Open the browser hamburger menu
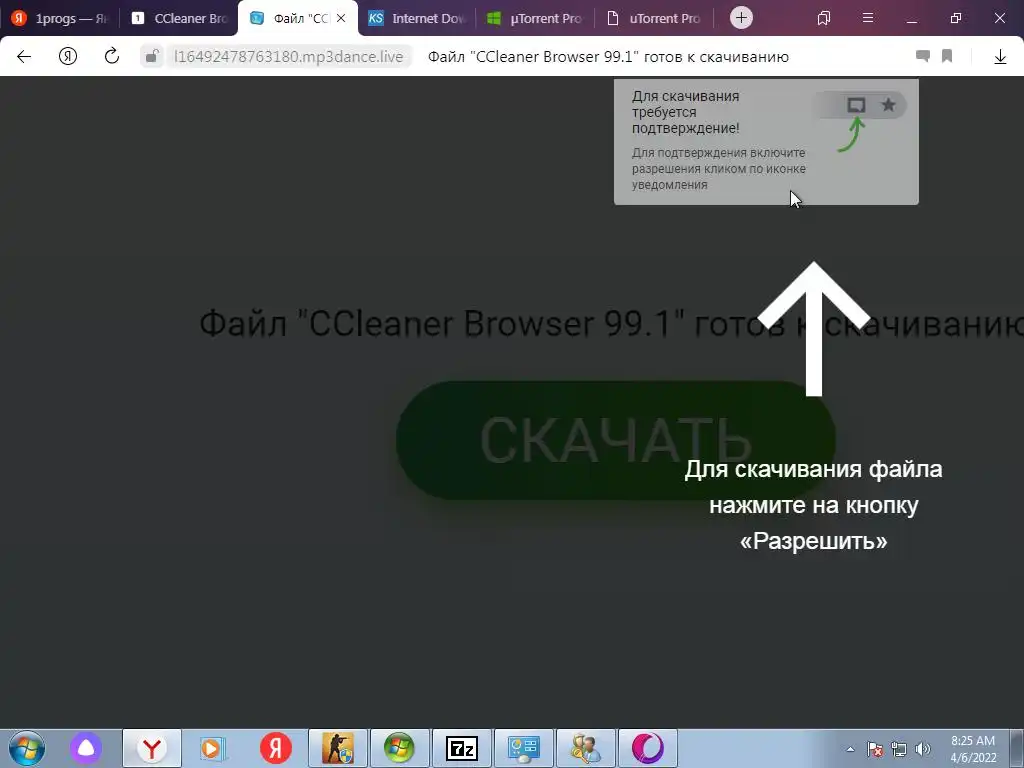This screenshot has width=1024, height=768. pyautogui.click(x=867, y=18)
